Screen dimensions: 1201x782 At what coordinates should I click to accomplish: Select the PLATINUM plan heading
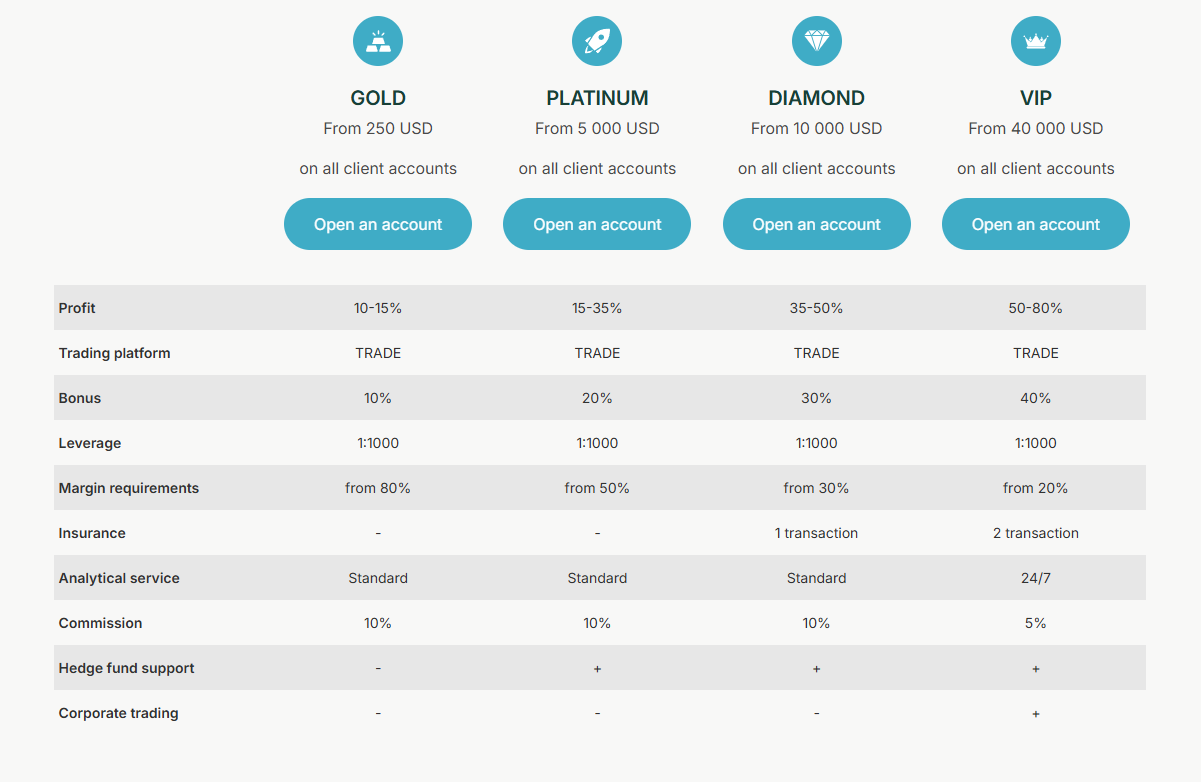pos(597,98)
